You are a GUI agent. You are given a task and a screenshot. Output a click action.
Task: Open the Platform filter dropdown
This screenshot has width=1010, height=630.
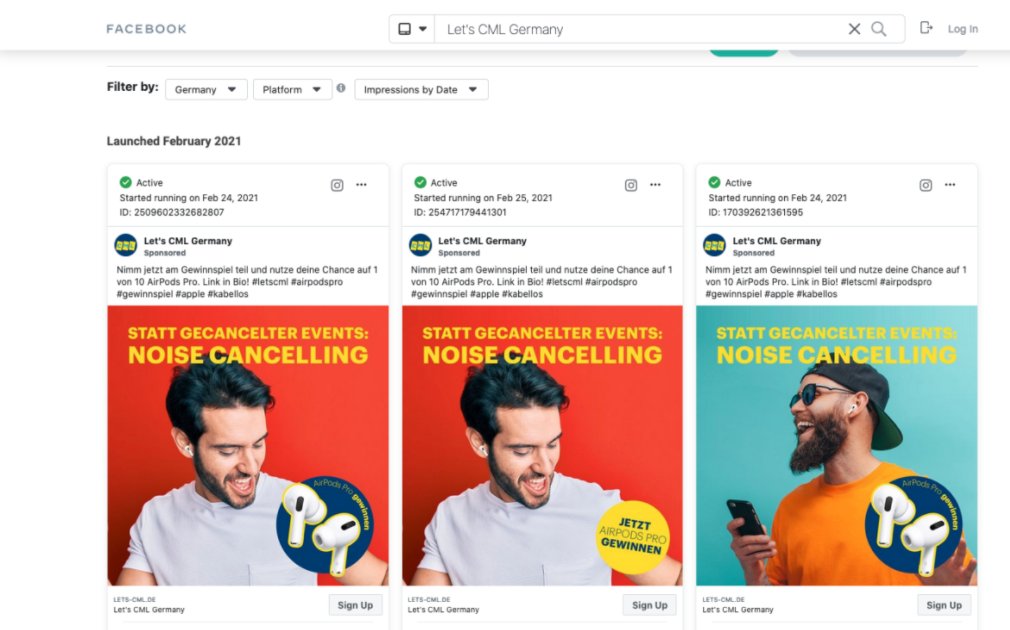292,89
